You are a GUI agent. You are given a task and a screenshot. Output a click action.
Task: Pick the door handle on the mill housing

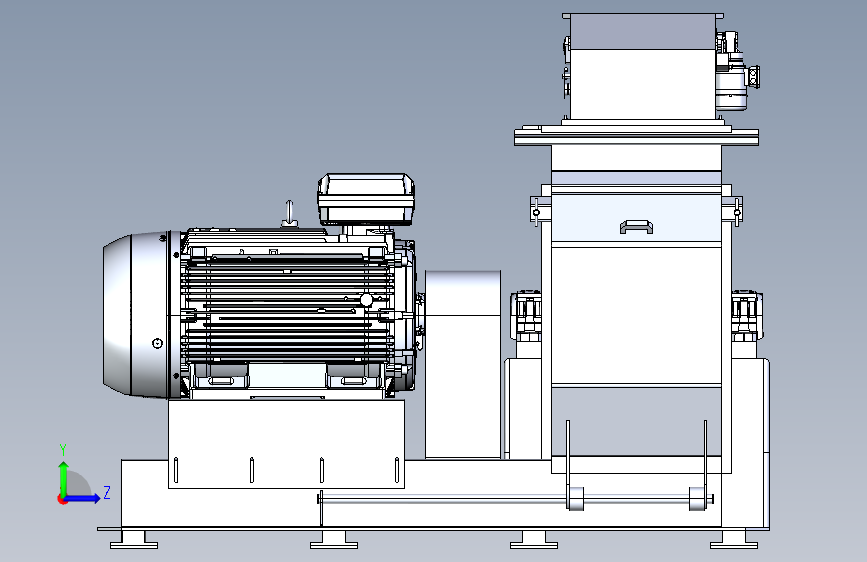tap(636, 227)
